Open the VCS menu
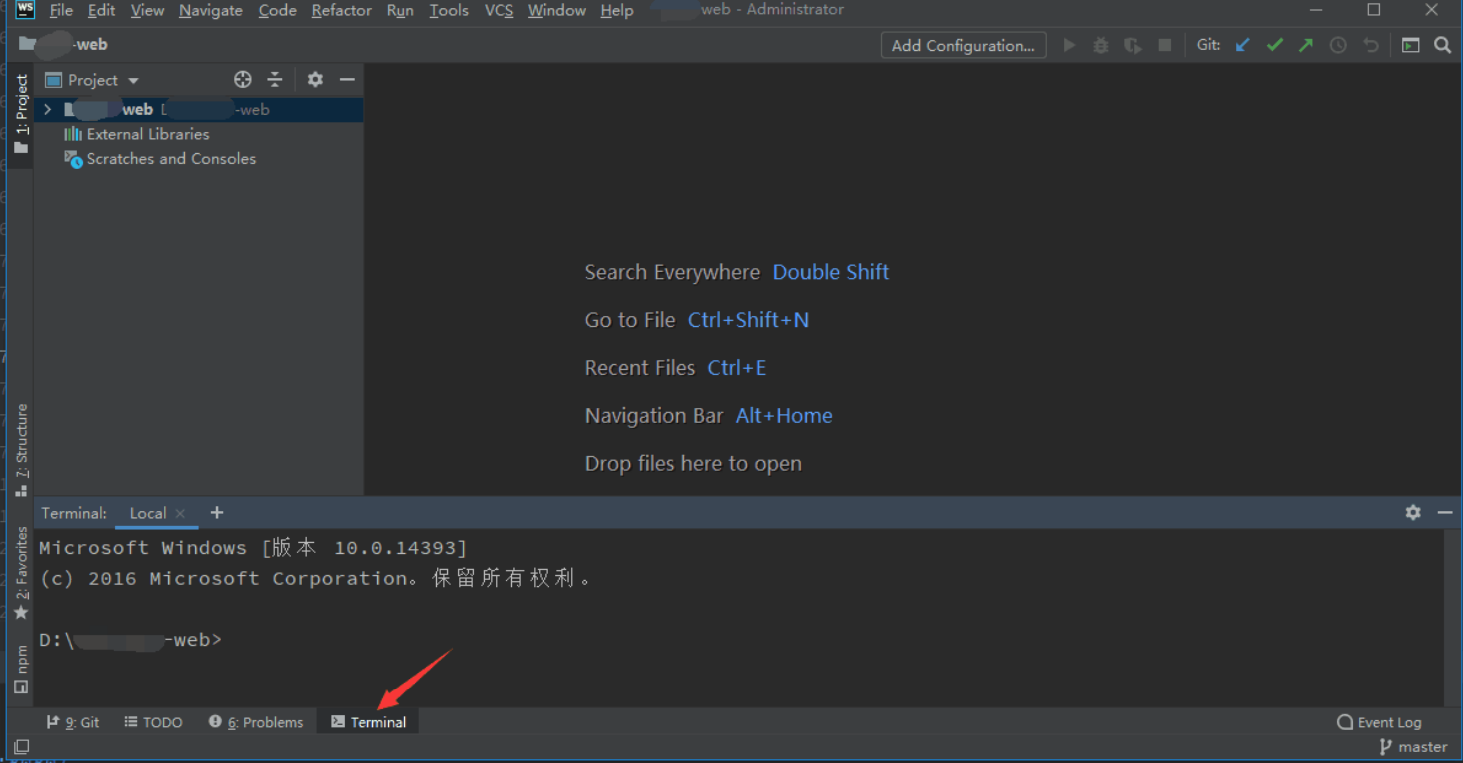The image size is (1463, 763). coord(498,10)
